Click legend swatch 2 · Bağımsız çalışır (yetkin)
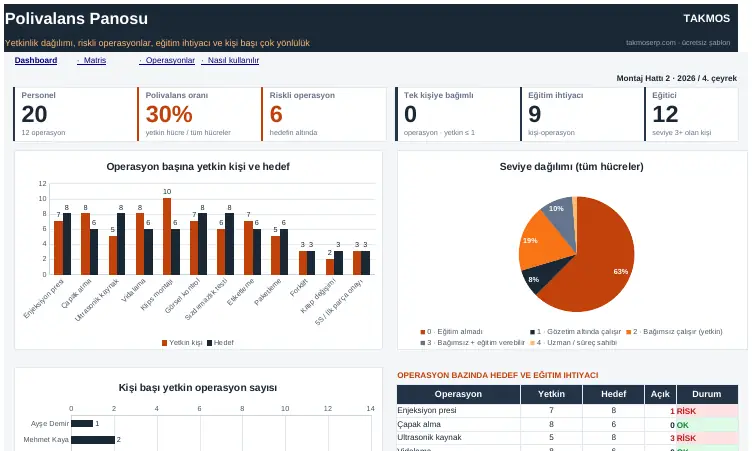 [628, 332]
